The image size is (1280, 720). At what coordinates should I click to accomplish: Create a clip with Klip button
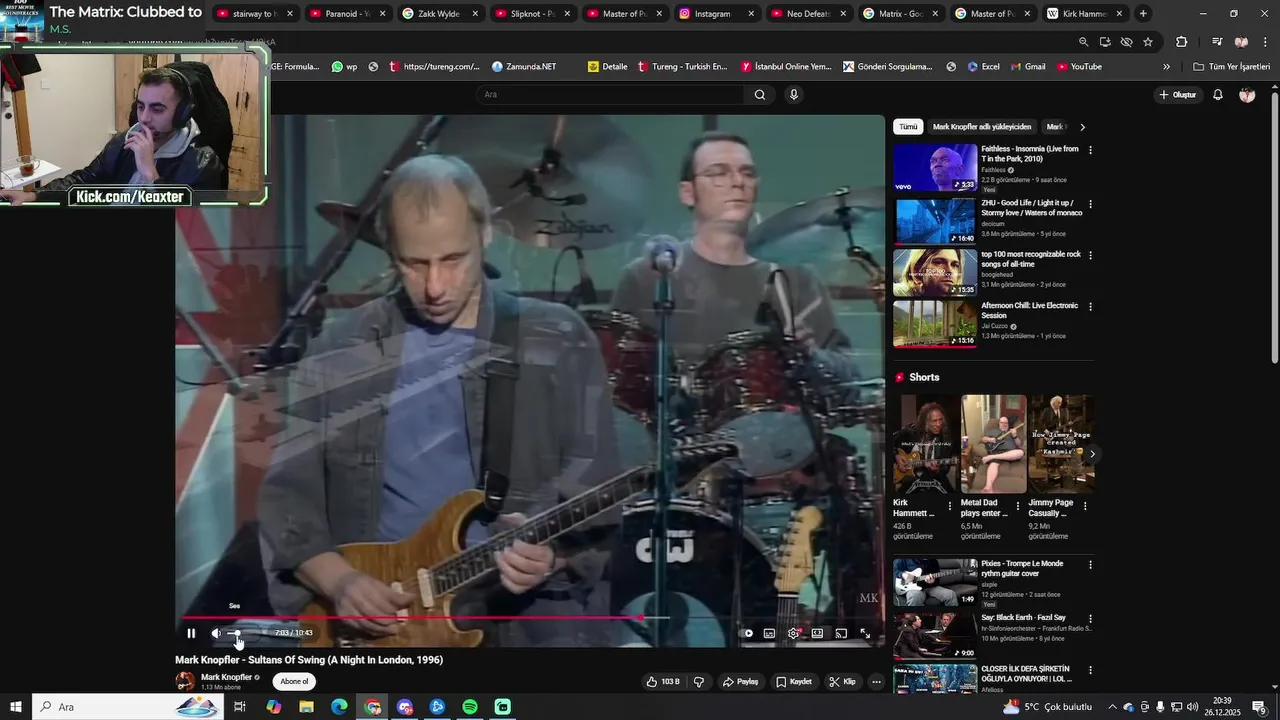click(842, 682)
